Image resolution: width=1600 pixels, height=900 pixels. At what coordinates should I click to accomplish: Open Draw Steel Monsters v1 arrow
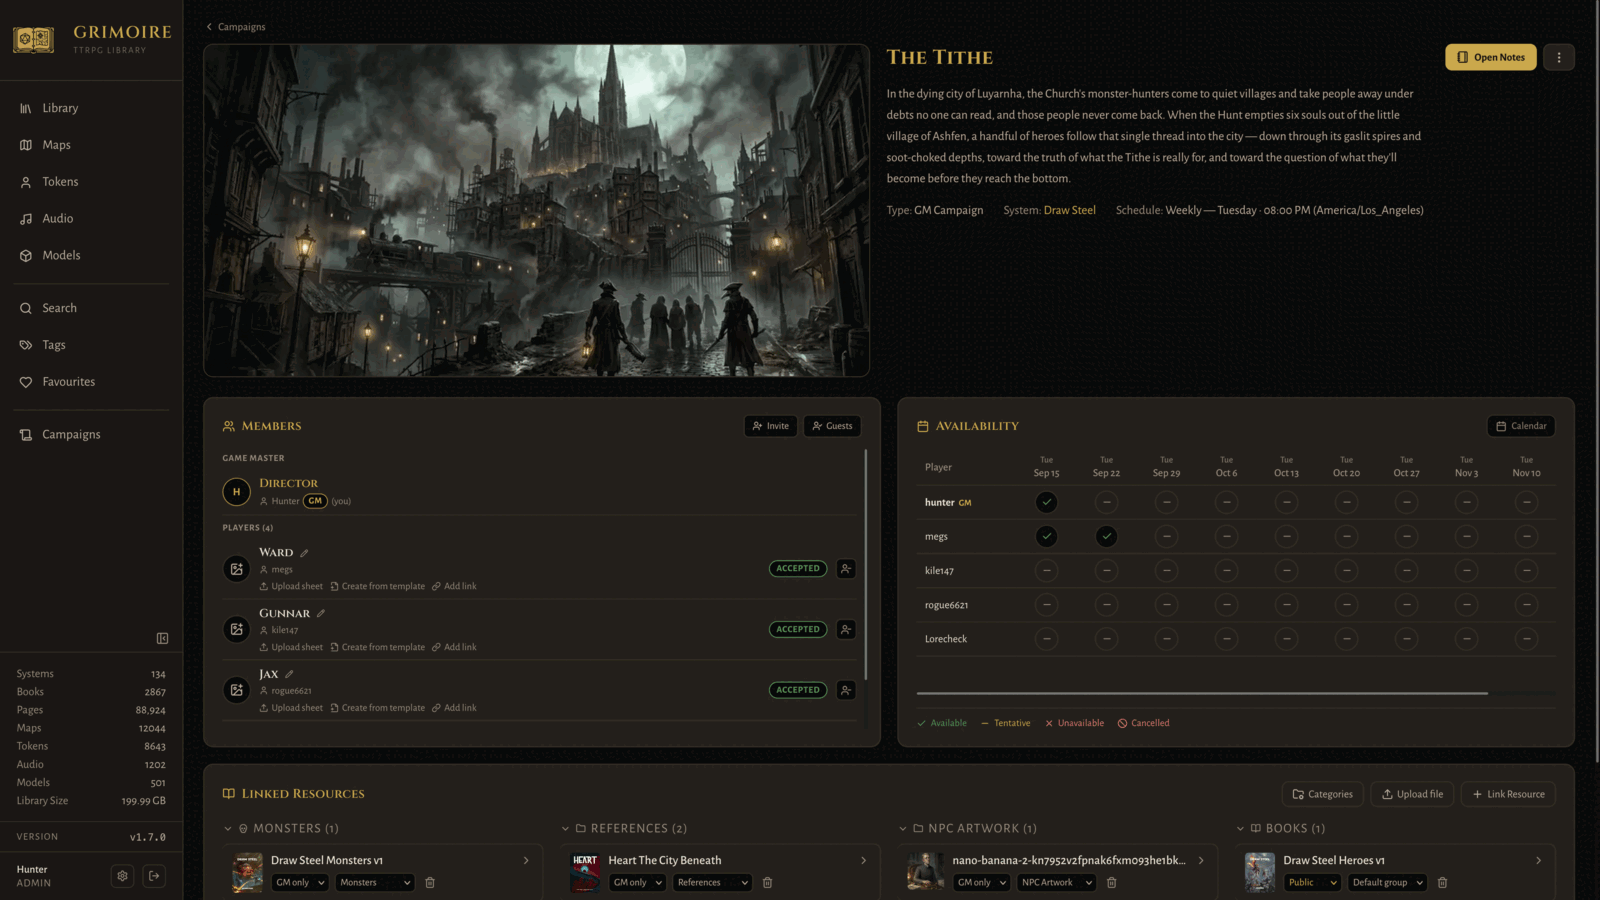(526, 861)
